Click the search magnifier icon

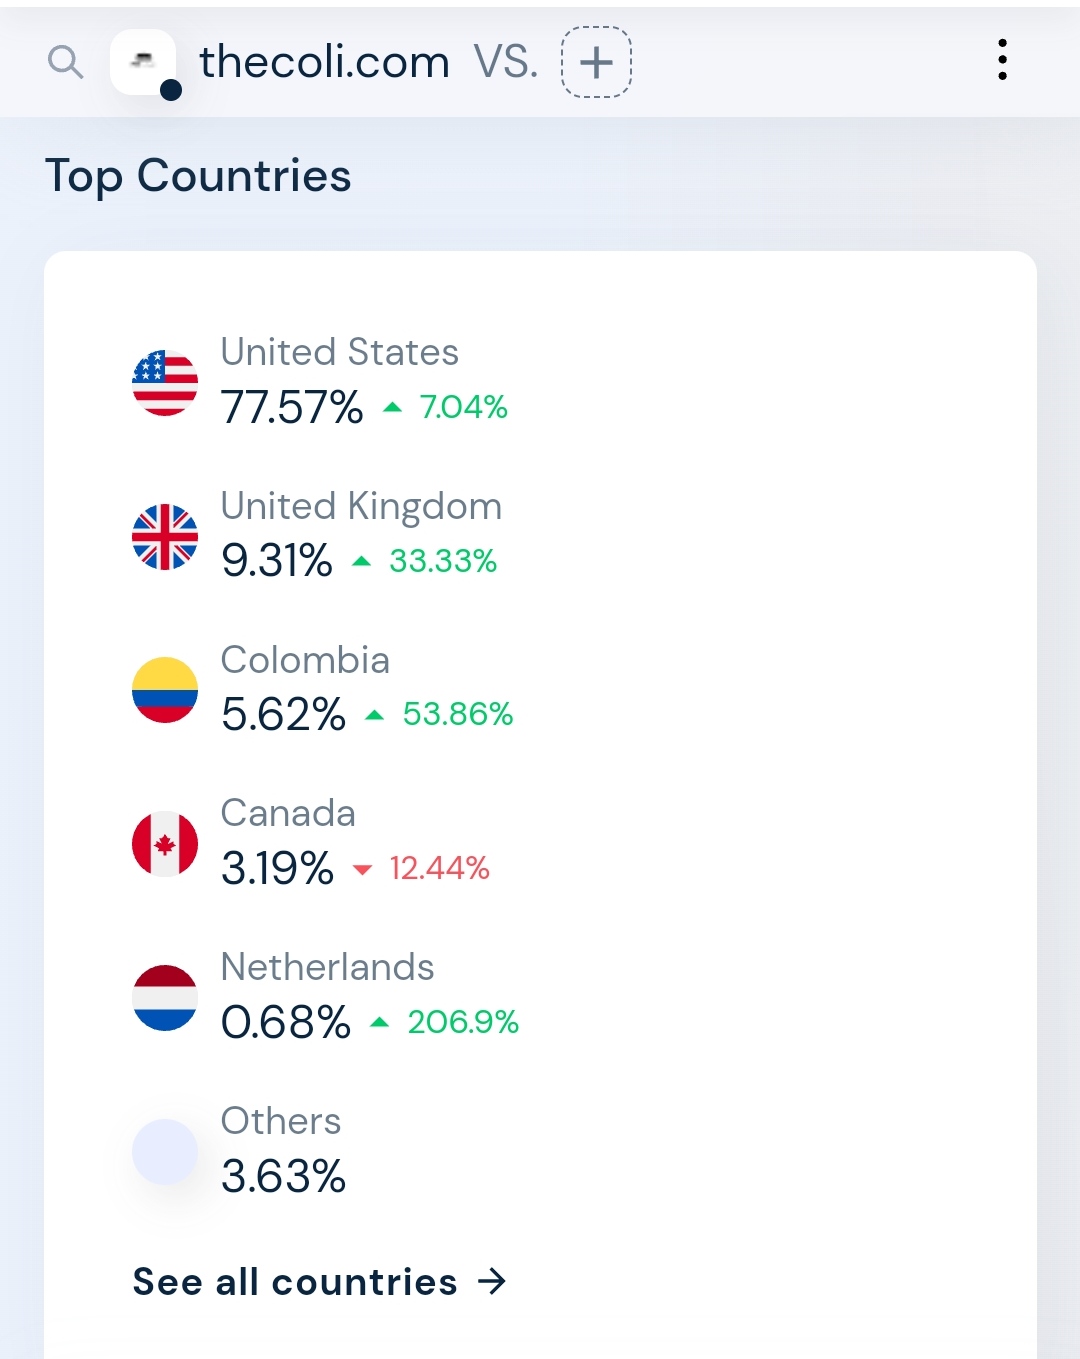point(65,62)
